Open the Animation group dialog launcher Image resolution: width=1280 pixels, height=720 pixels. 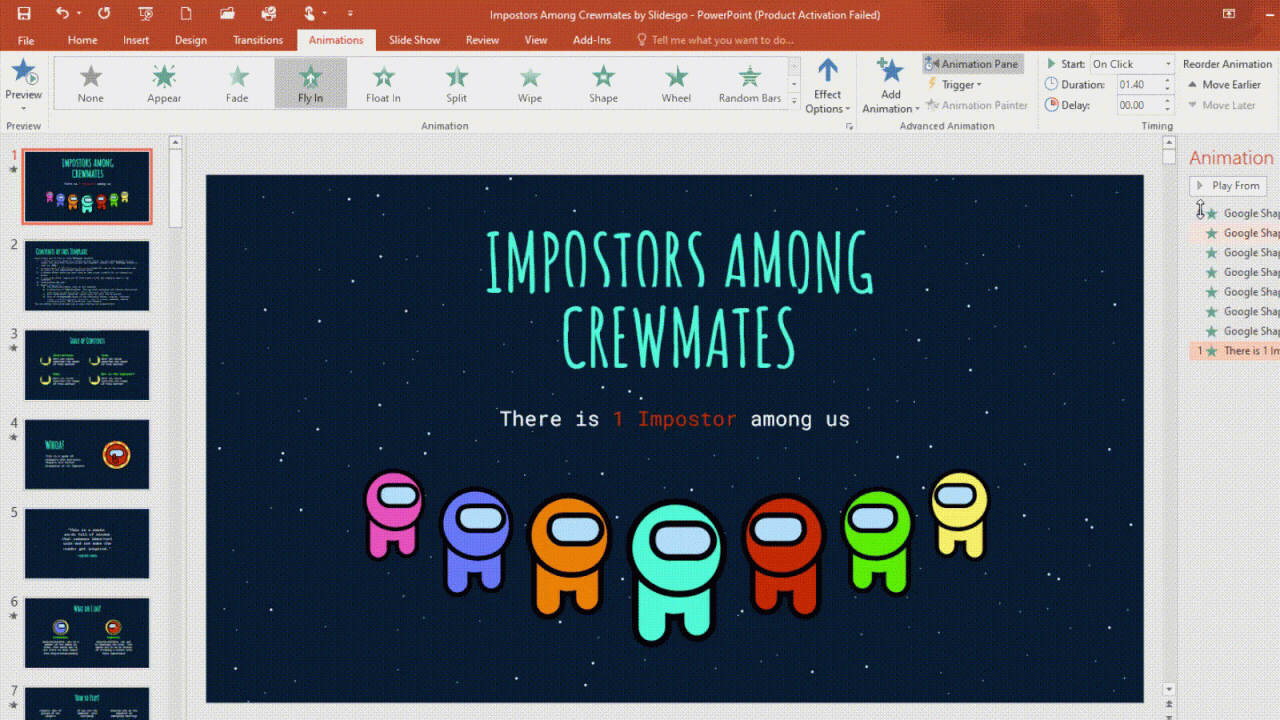pyautogui.click(x=850, y=127)
